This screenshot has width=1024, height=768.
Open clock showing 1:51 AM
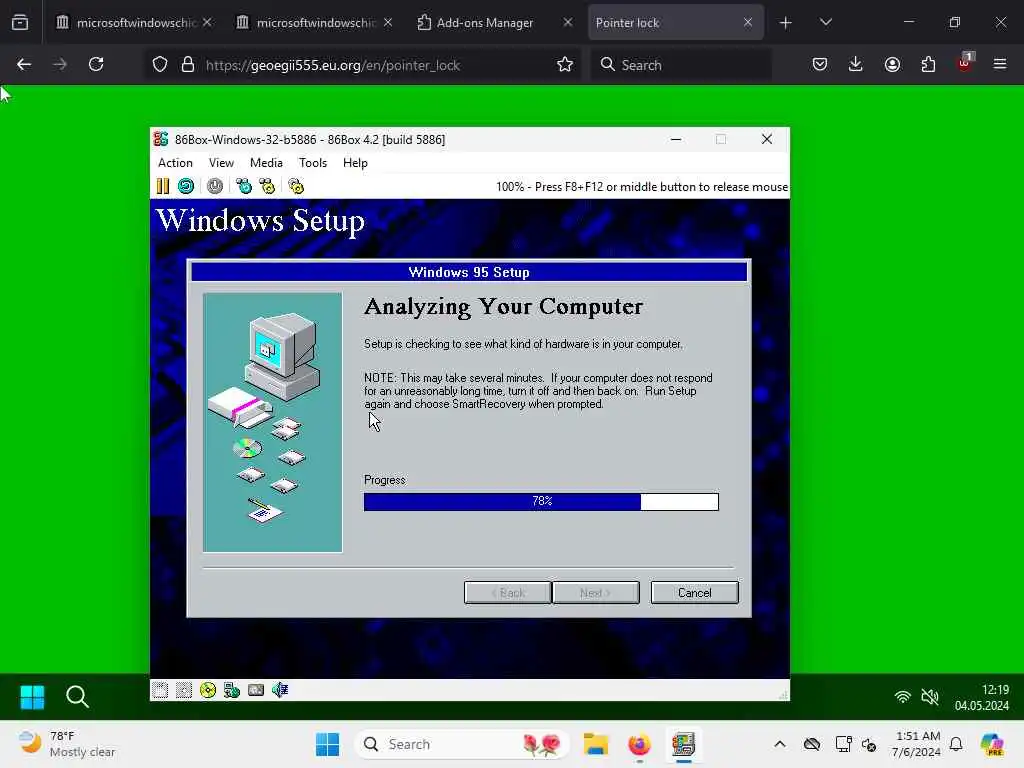917,744
